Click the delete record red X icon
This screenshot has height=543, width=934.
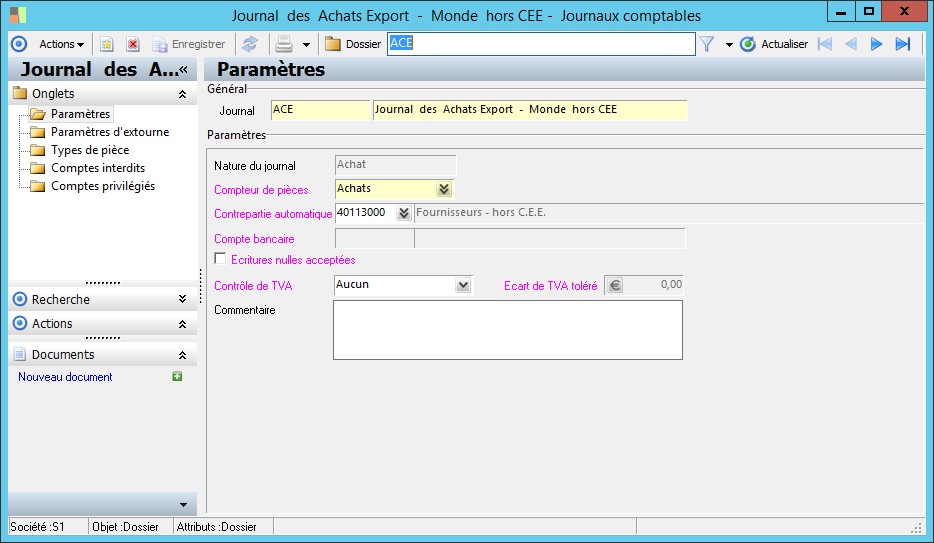coord(133,44)
